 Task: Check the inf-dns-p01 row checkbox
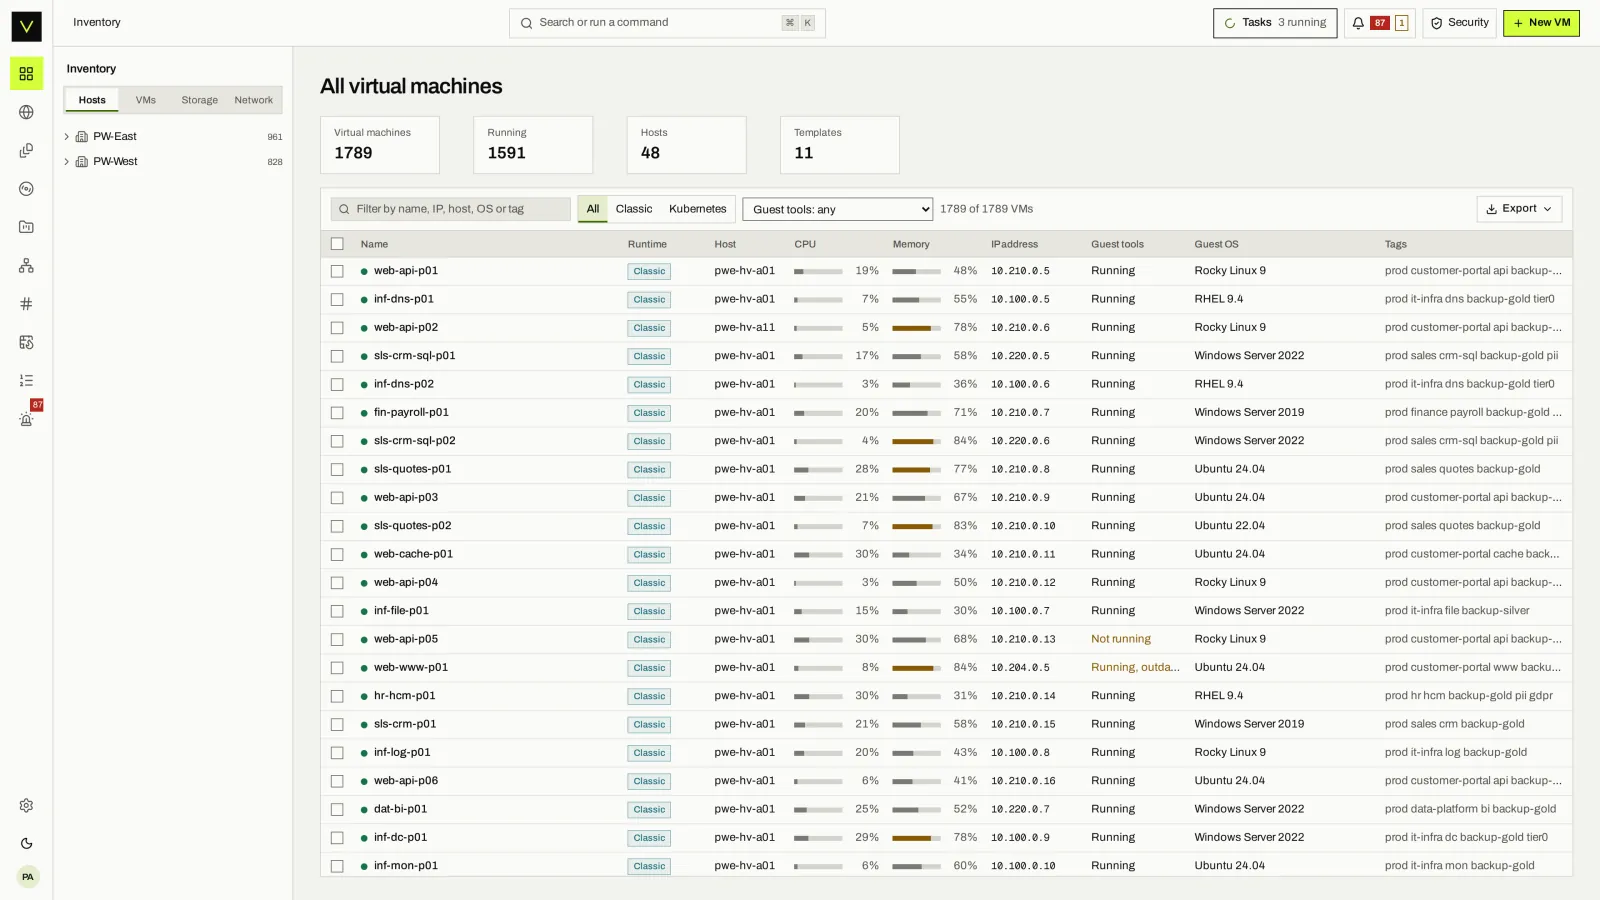337,299
